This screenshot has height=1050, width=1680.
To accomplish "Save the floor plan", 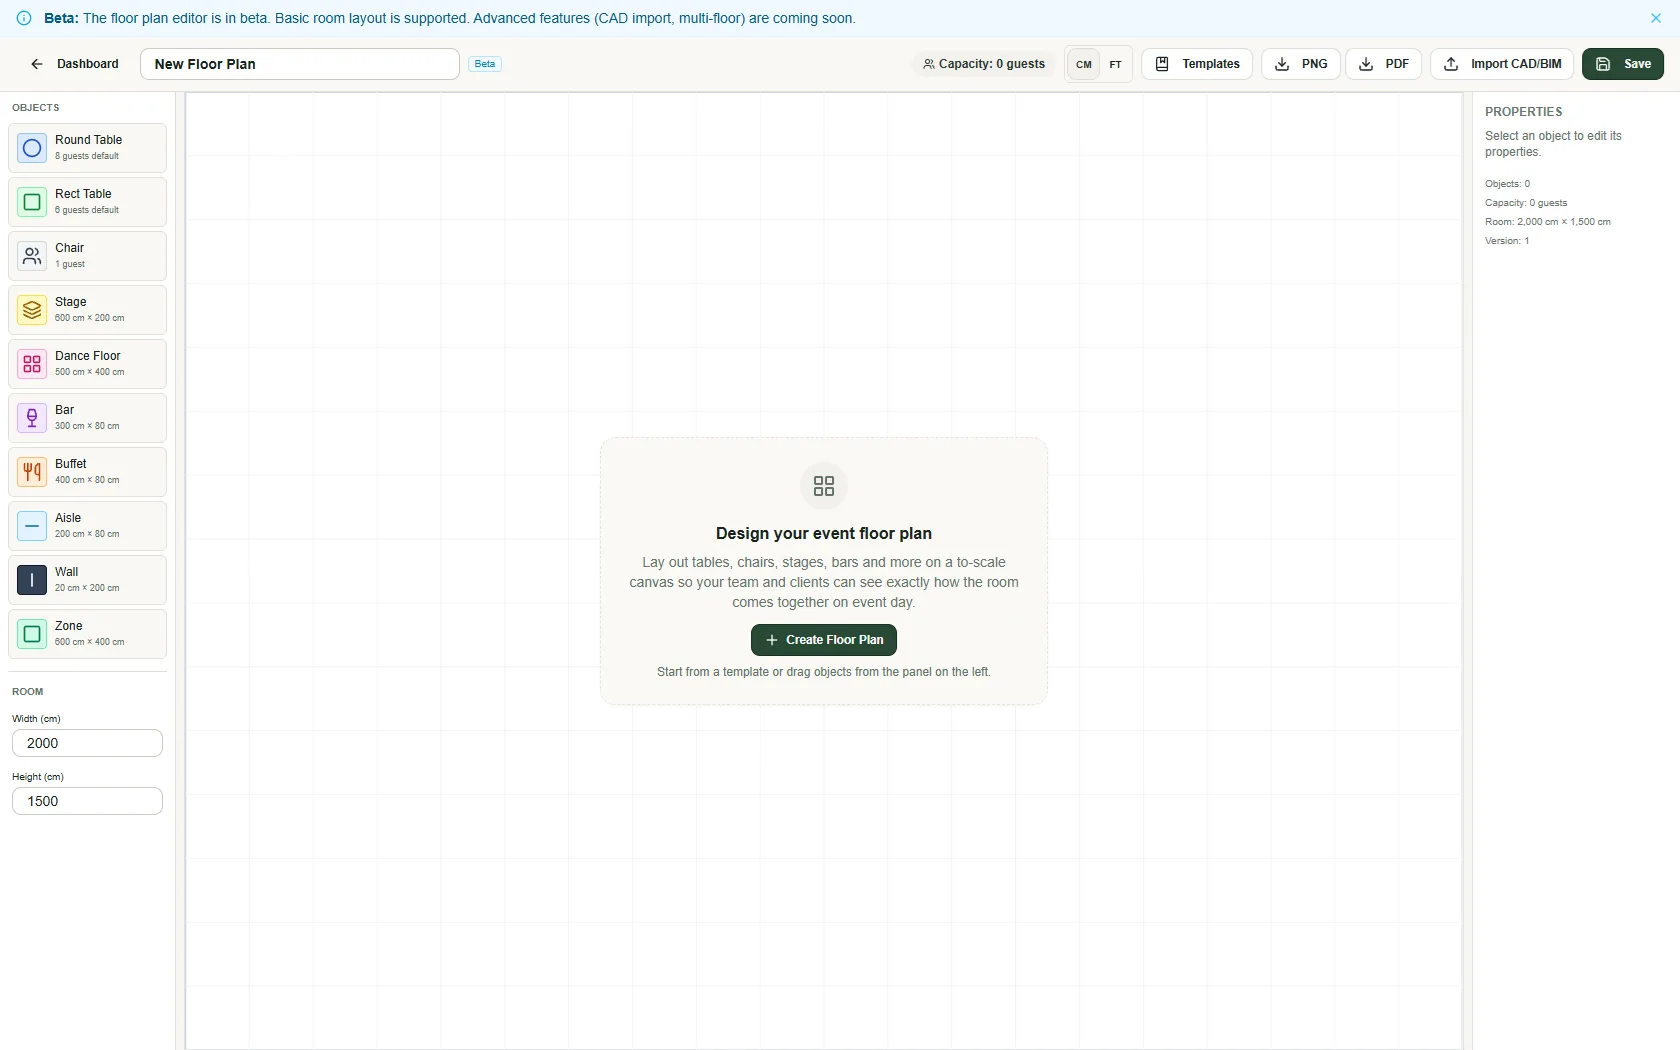I will click(x=1623, y=64).
